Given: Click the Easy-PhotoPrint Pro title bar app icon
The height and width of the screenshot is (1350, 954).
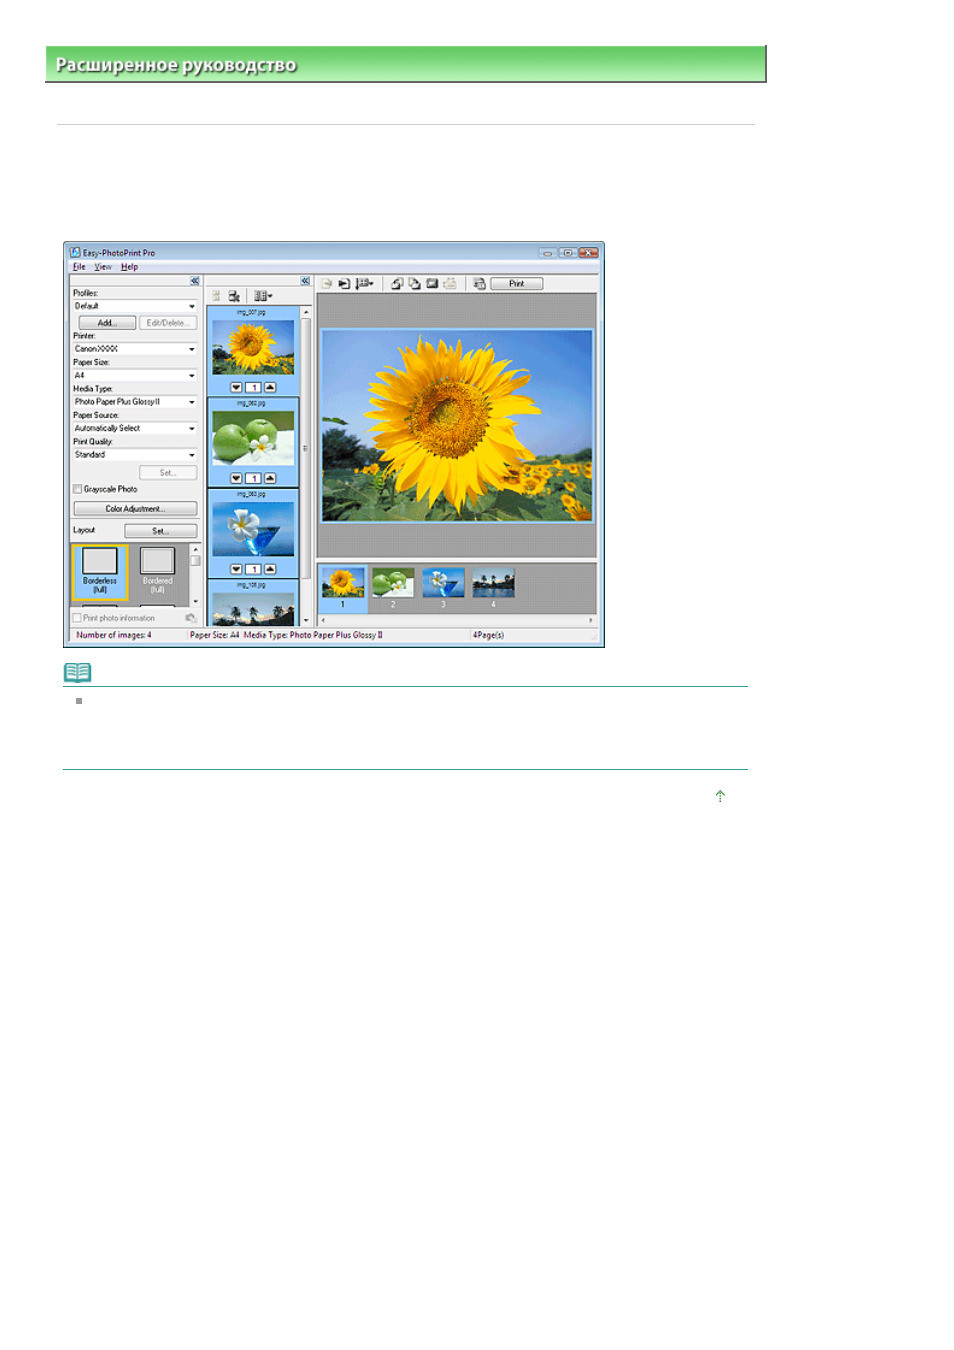Looking at the screenshot, I should click(x=75, y=253).
